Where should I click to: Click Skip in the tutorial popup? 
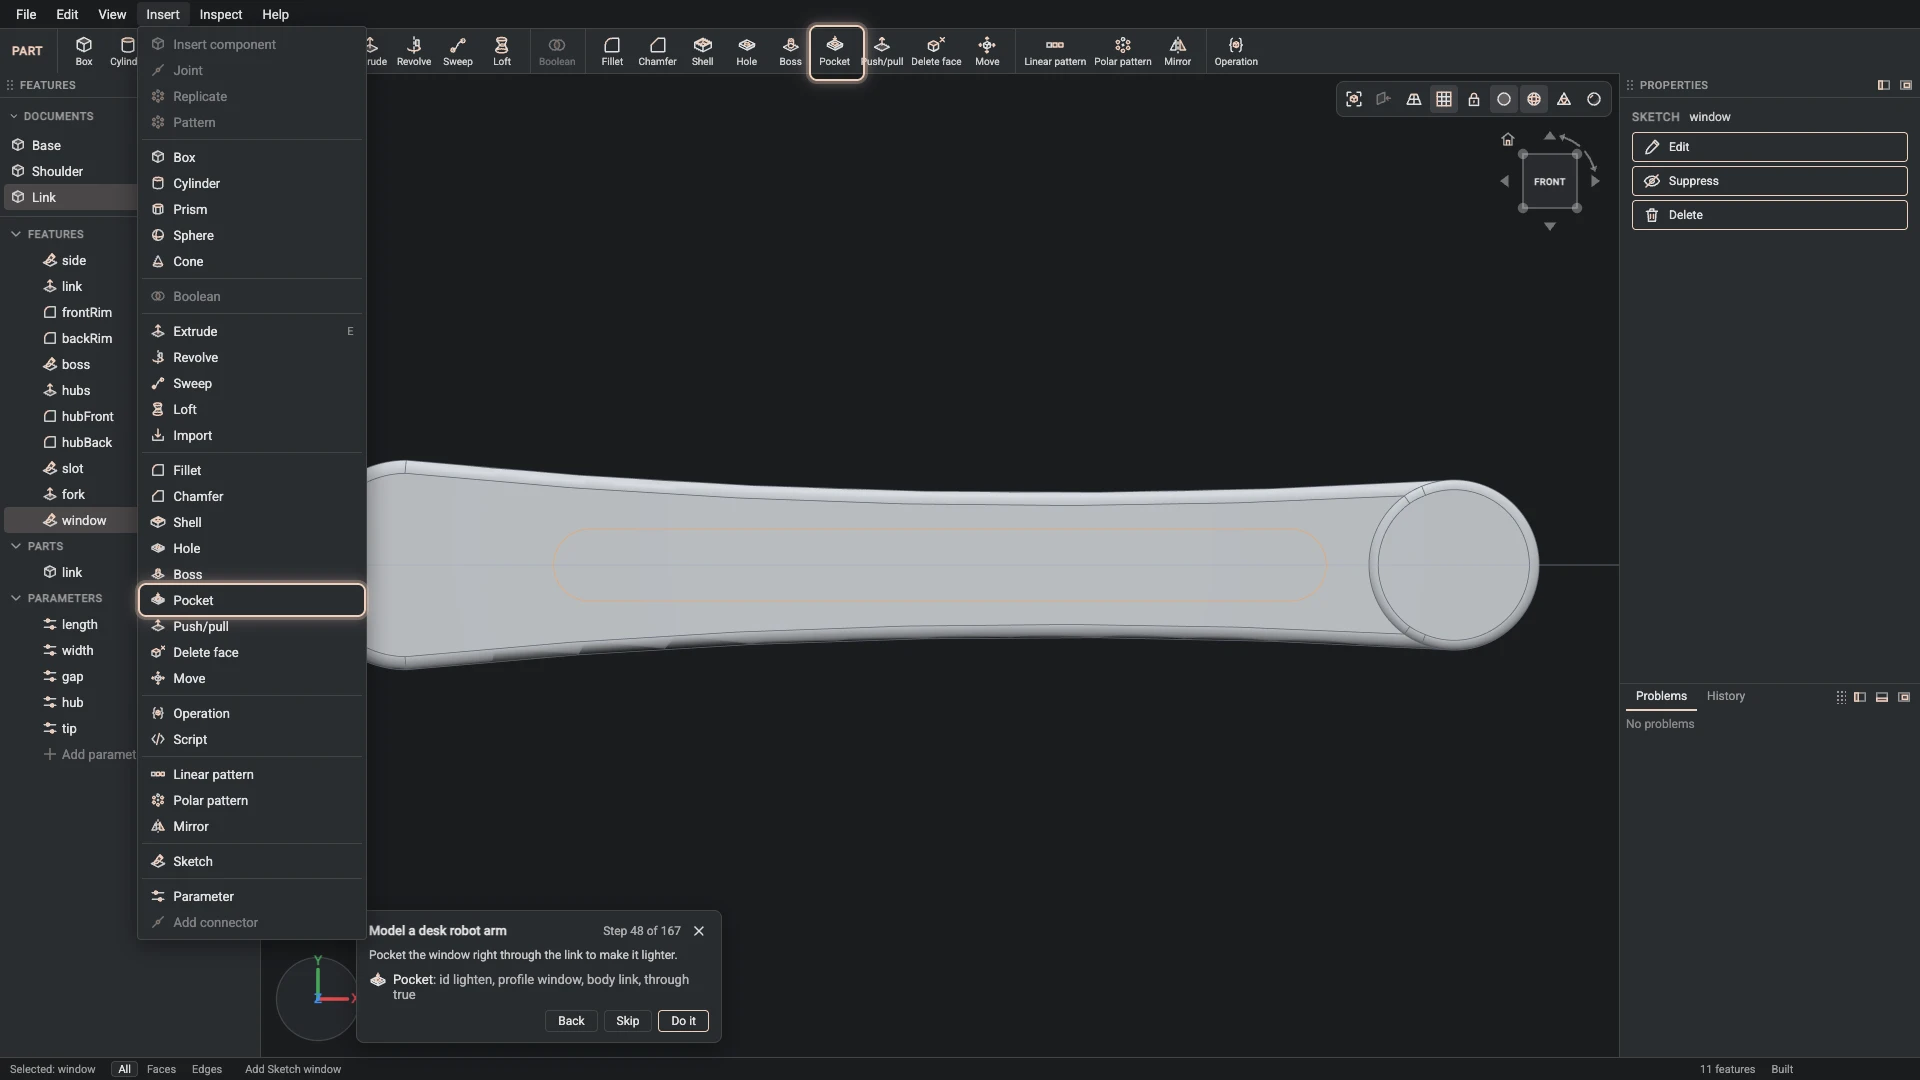[628, 1021]
